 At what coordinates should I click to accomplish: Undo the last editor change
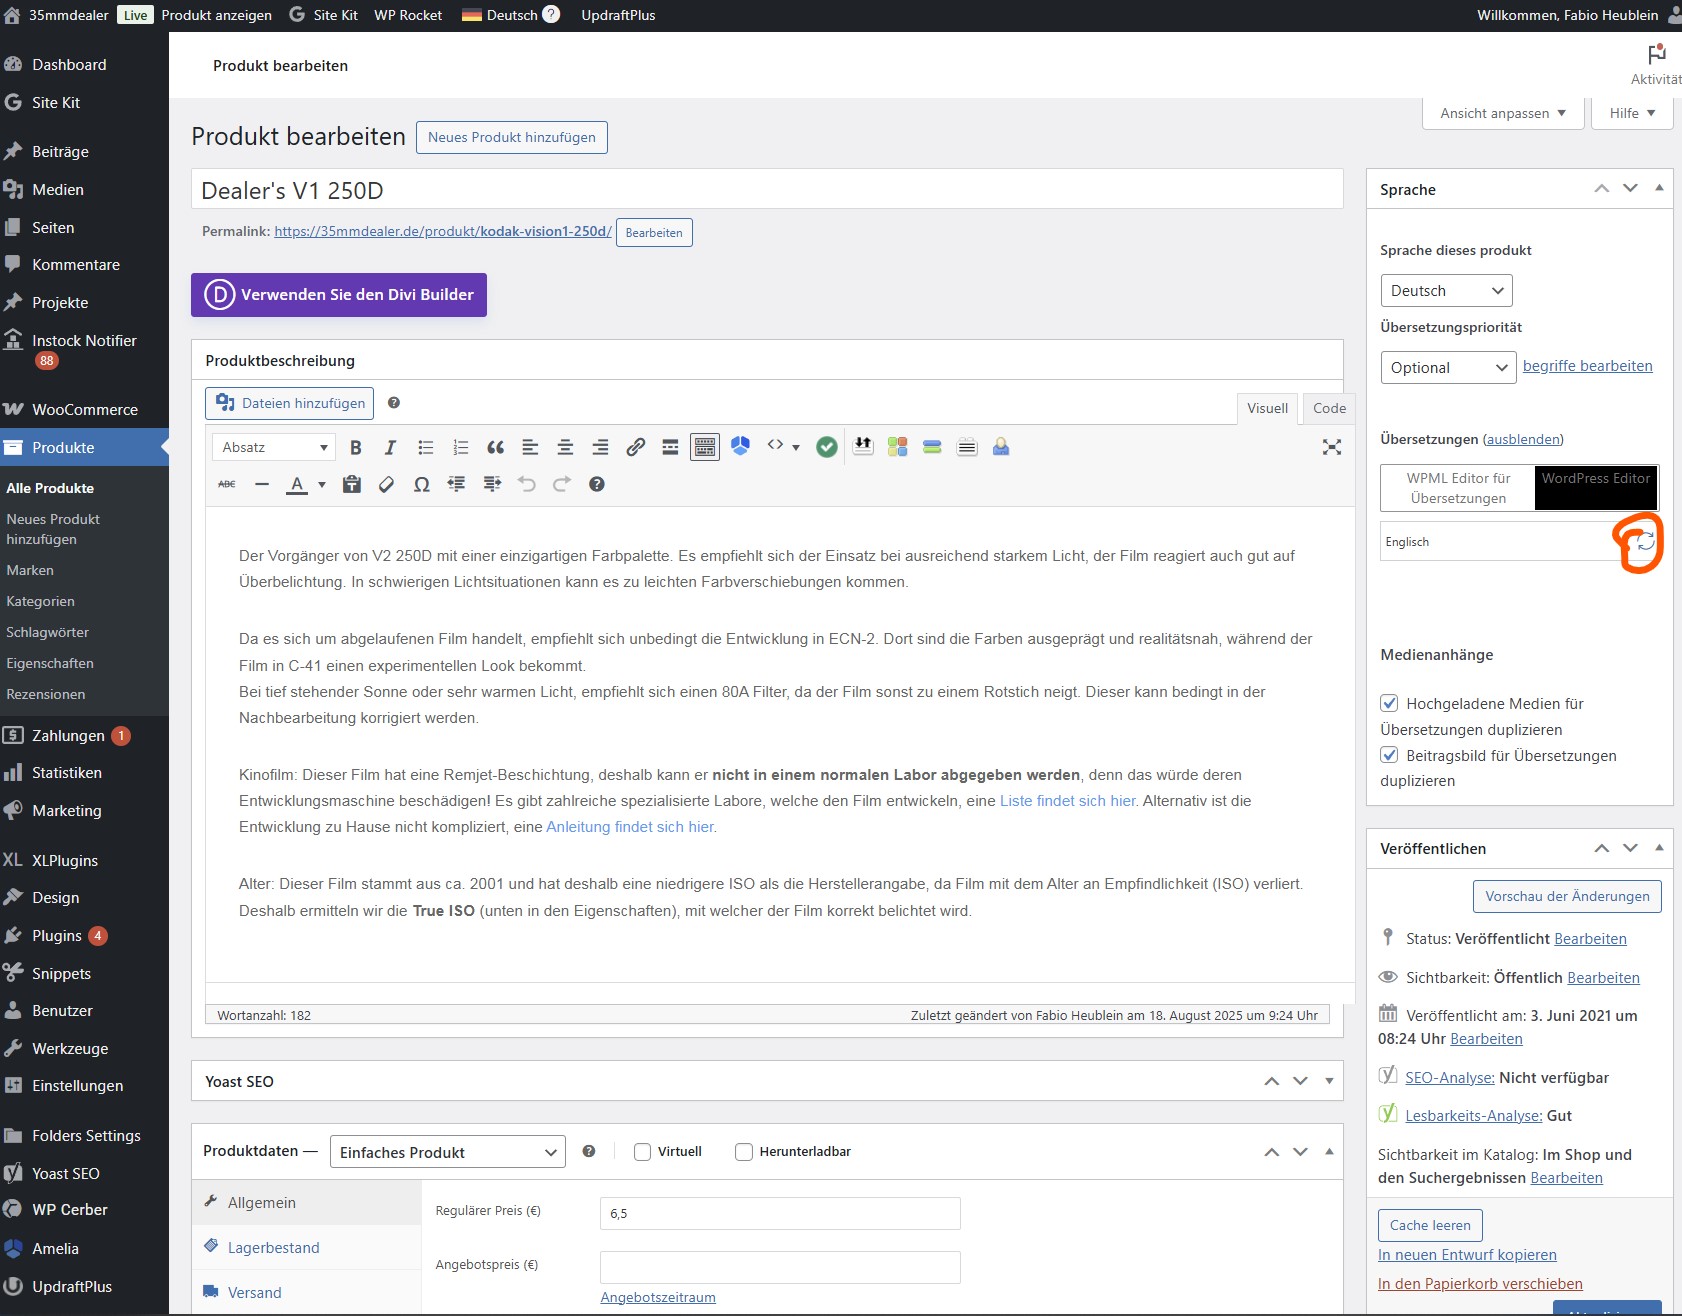click(527, 484)
